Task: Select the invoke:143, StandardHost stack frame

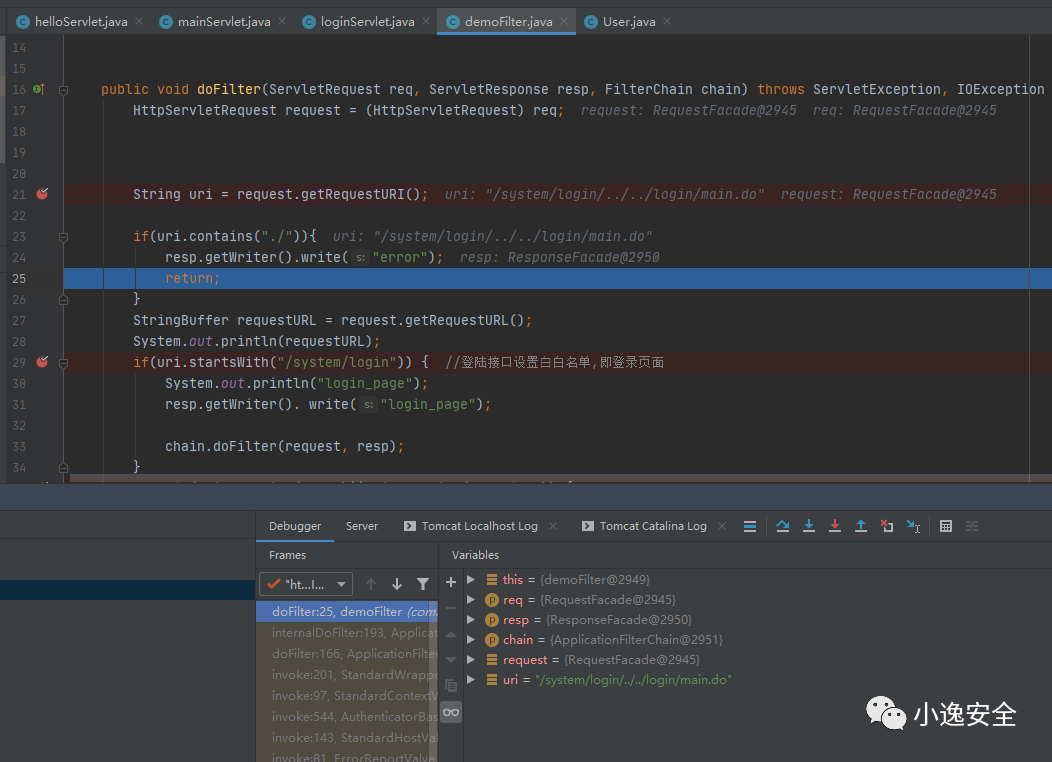Action: [347, 738]
